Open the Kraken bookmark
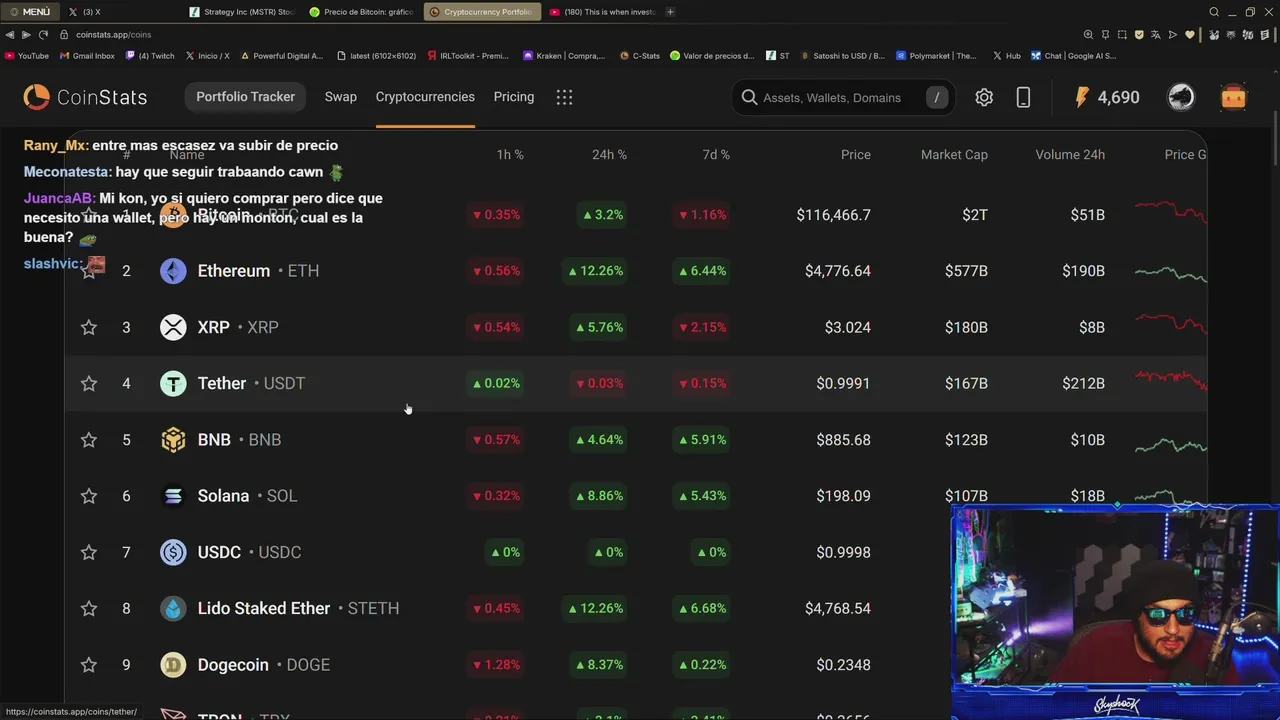 [564, 56]
